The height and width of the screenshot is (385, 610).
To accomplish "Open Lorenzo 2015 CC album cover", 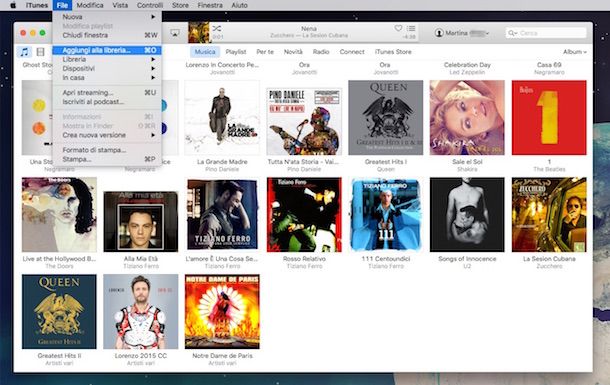I will (141, 312).
